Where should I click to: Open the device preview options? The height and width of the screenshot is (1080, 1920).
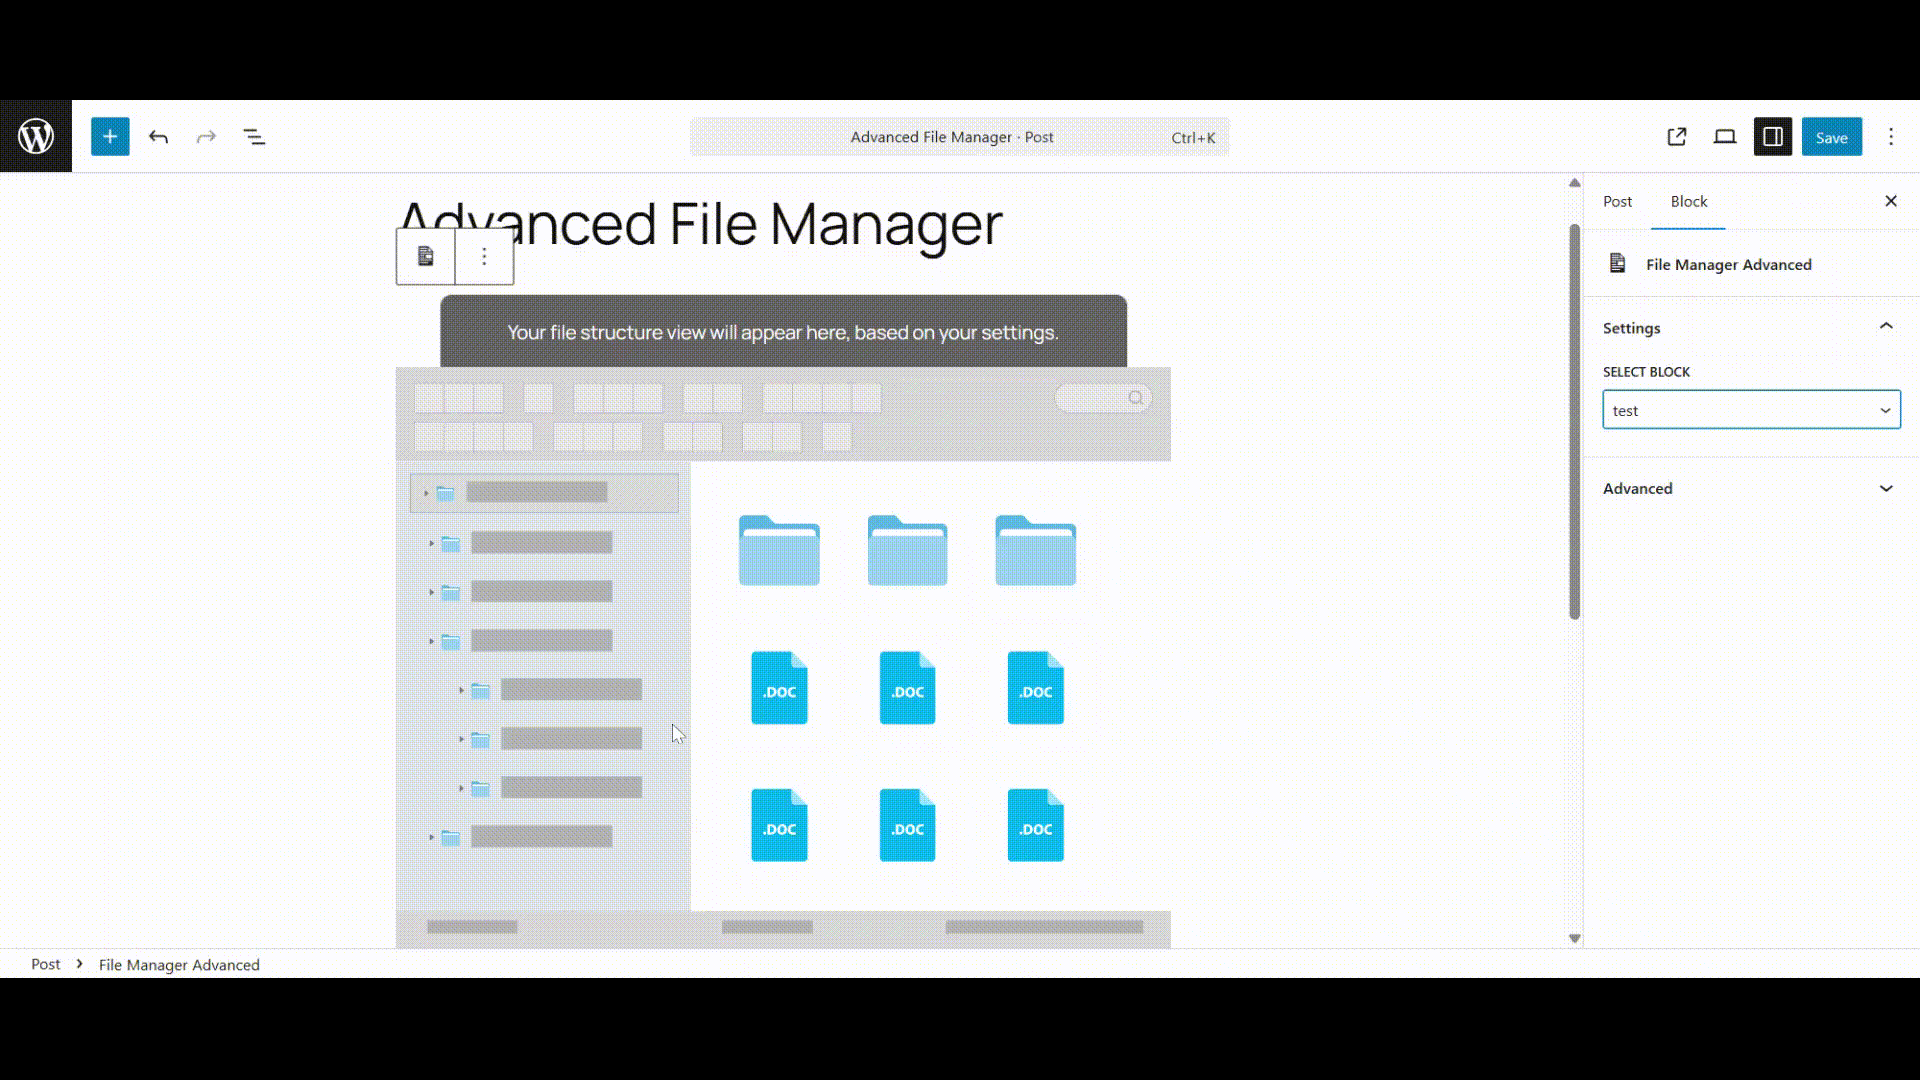tap(1725, 136)
